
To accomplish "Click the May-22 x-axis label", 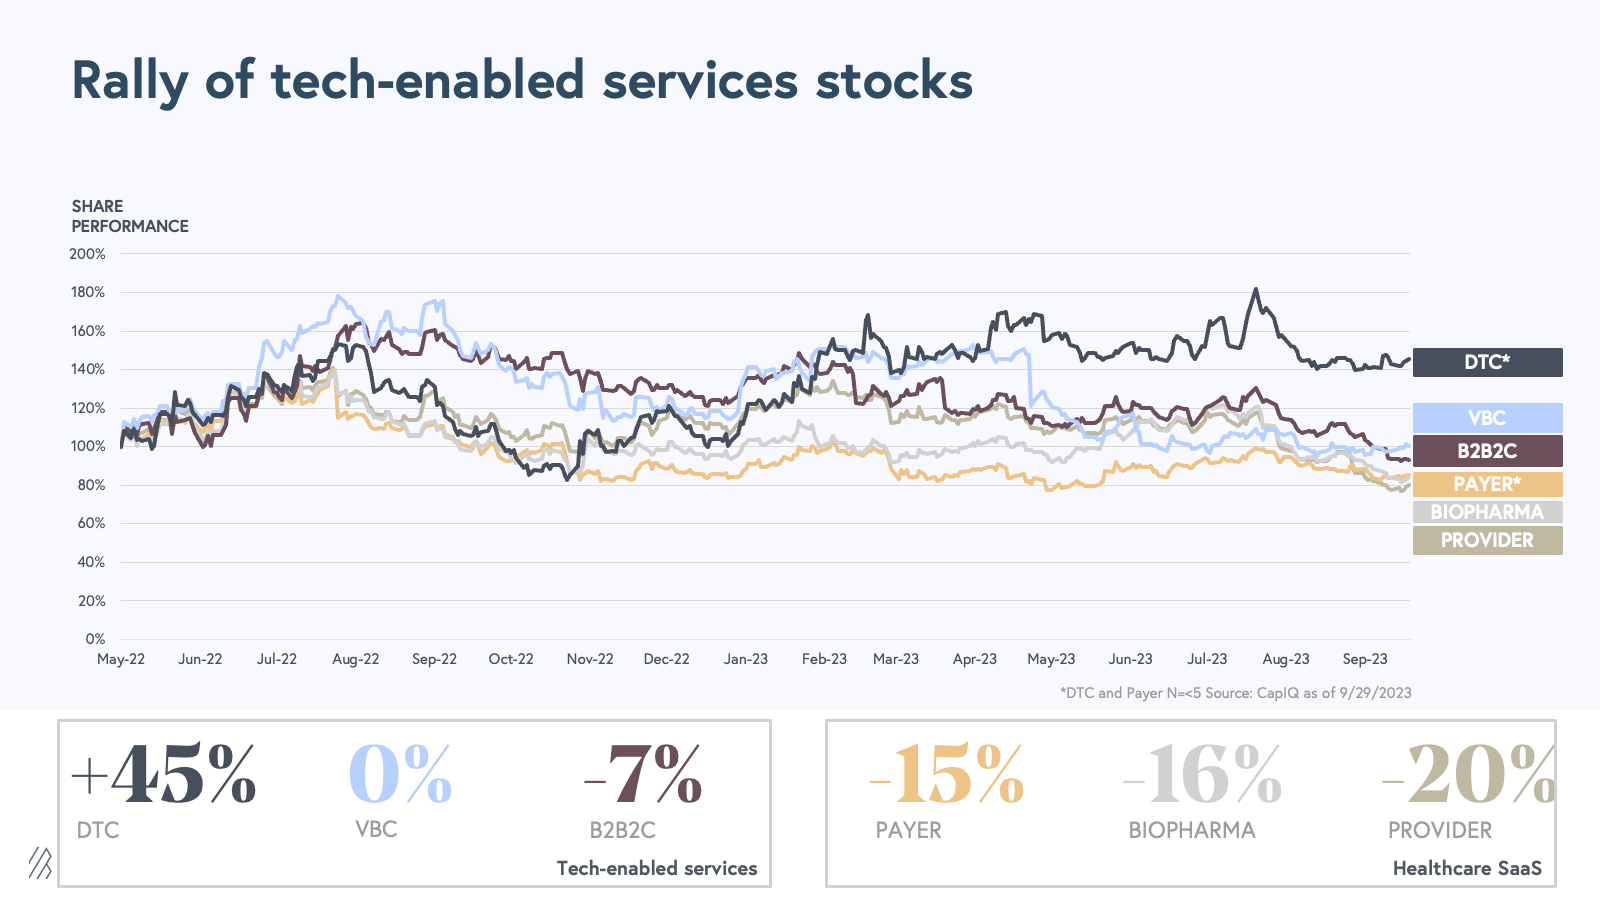I will tap(121, 659).
